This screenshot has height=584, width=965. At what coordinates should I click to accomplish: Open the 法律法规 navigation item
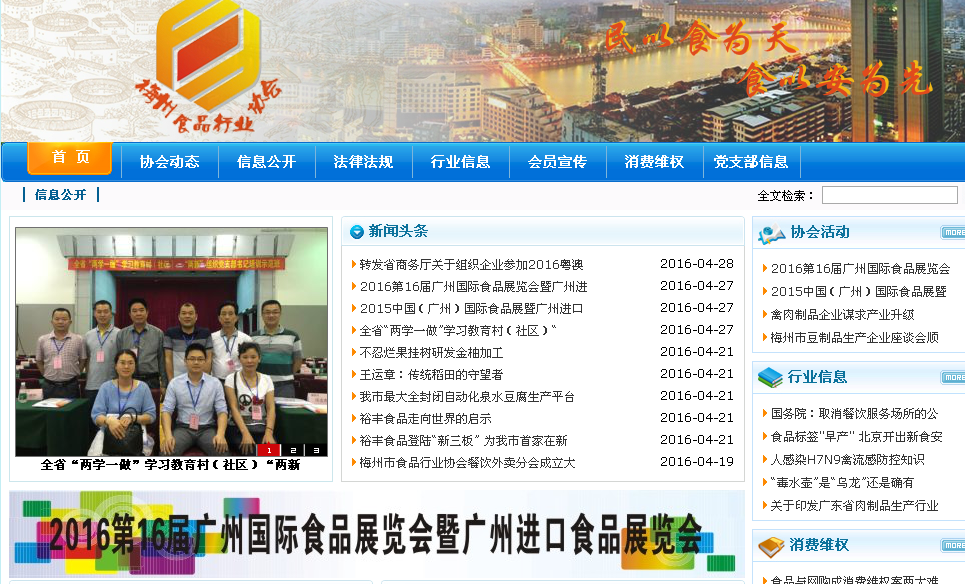coord(363,162)
